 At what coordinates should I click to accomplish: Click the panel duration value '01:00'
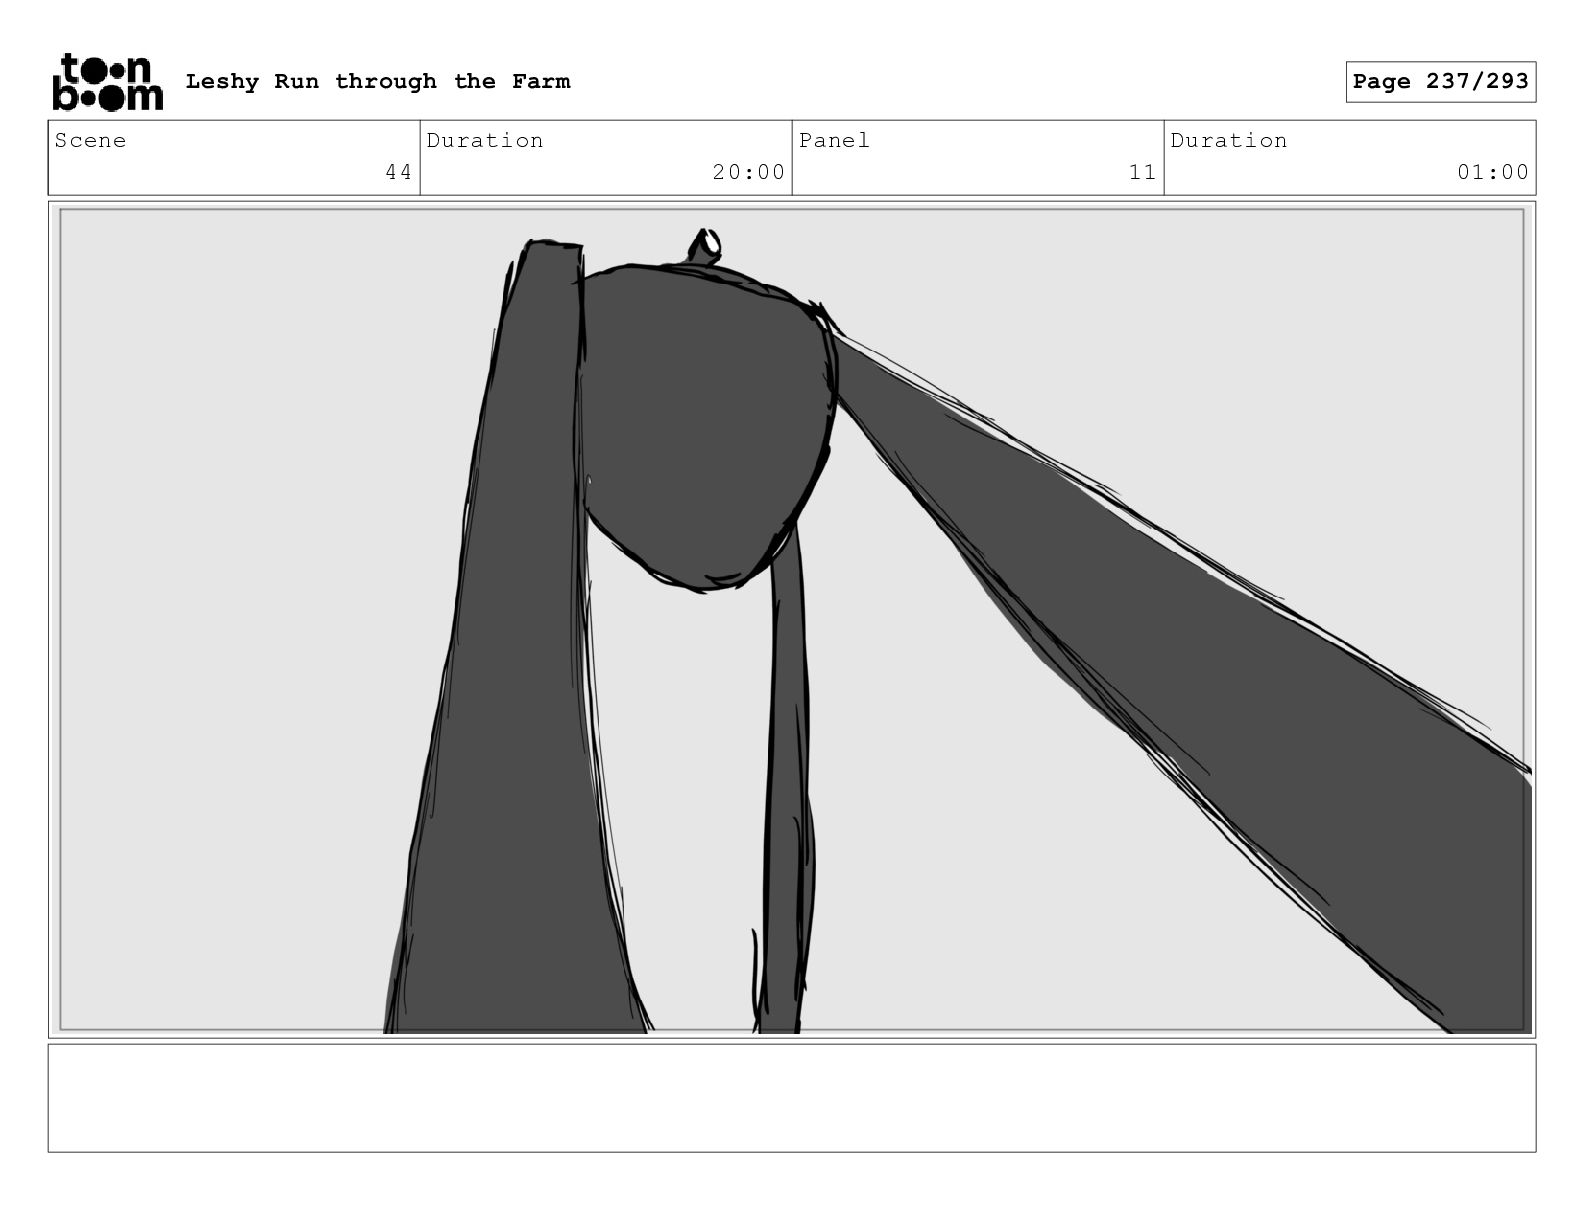(1493, 172)
